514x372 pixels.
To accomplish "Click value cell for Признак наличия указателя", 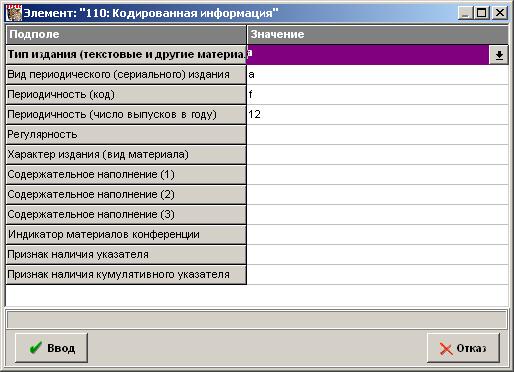I will pyautogui.click(x=377, y=255).
